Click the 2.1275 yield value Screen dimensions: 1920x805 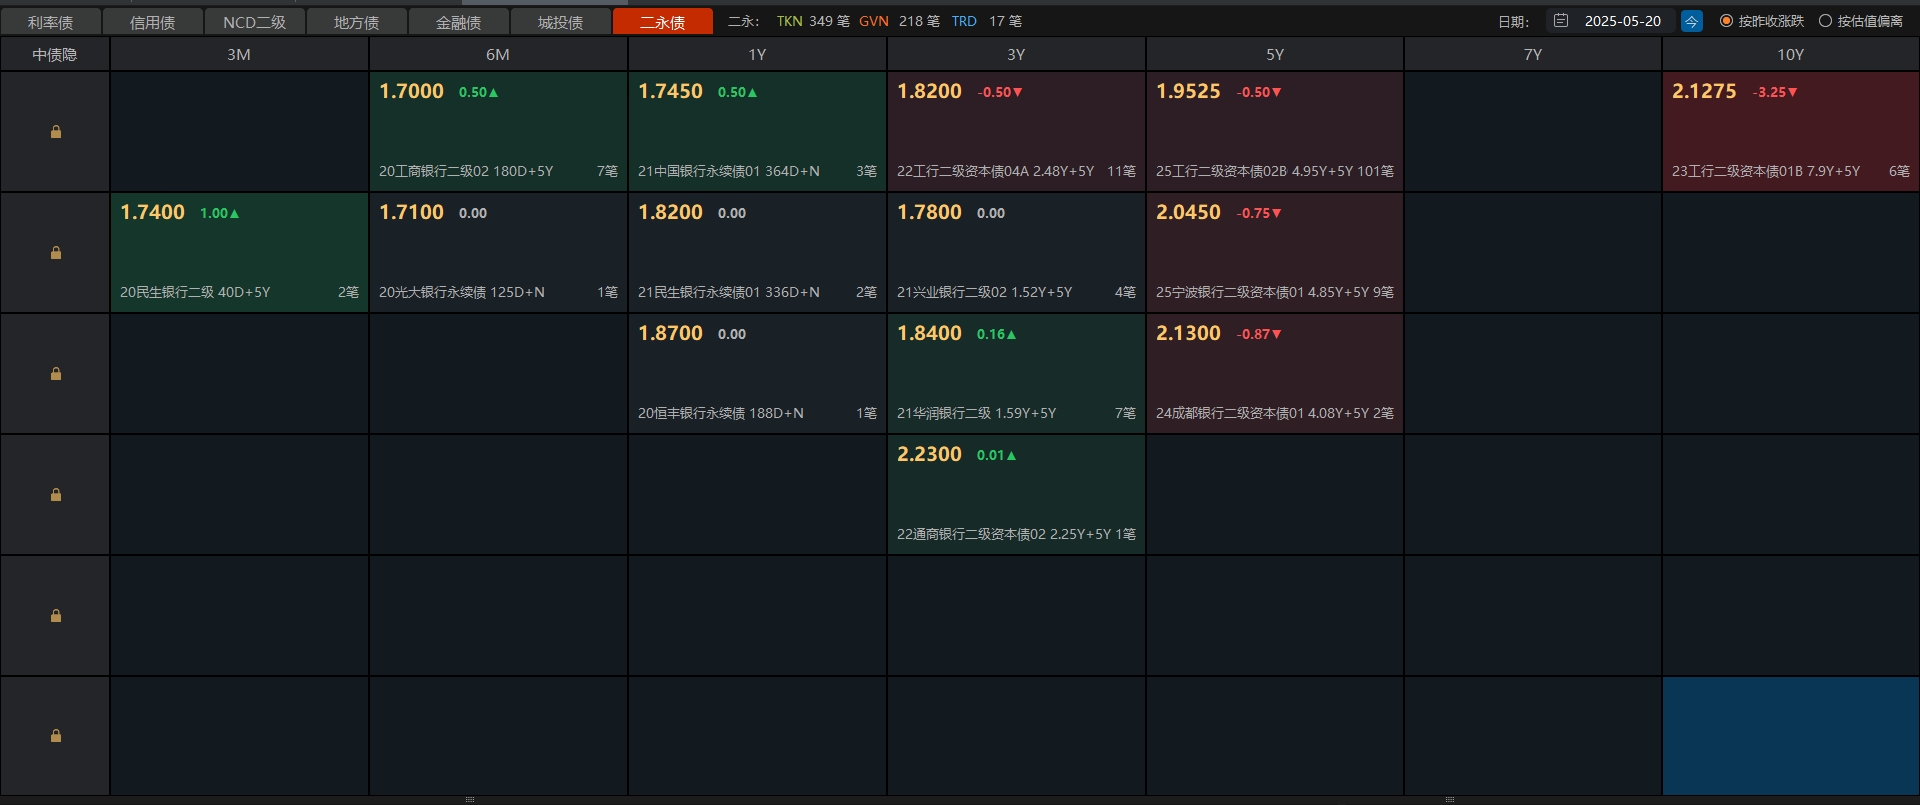coord(1704,91)
